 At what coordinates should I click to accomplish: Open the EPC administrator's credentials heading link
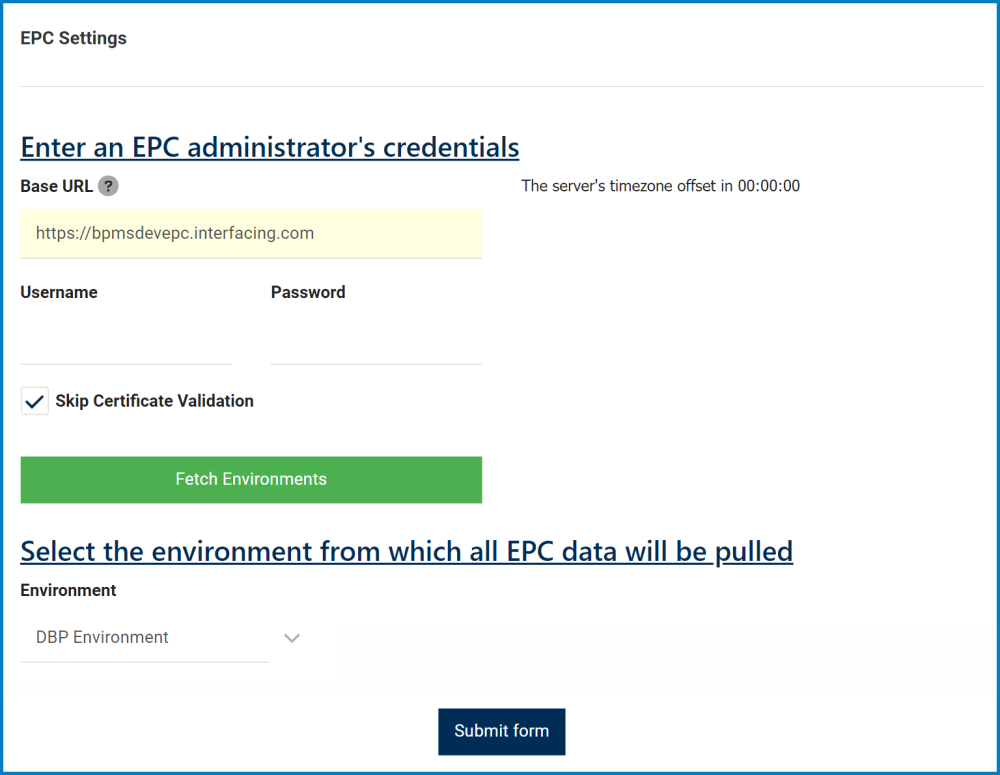tap(269, 147)
